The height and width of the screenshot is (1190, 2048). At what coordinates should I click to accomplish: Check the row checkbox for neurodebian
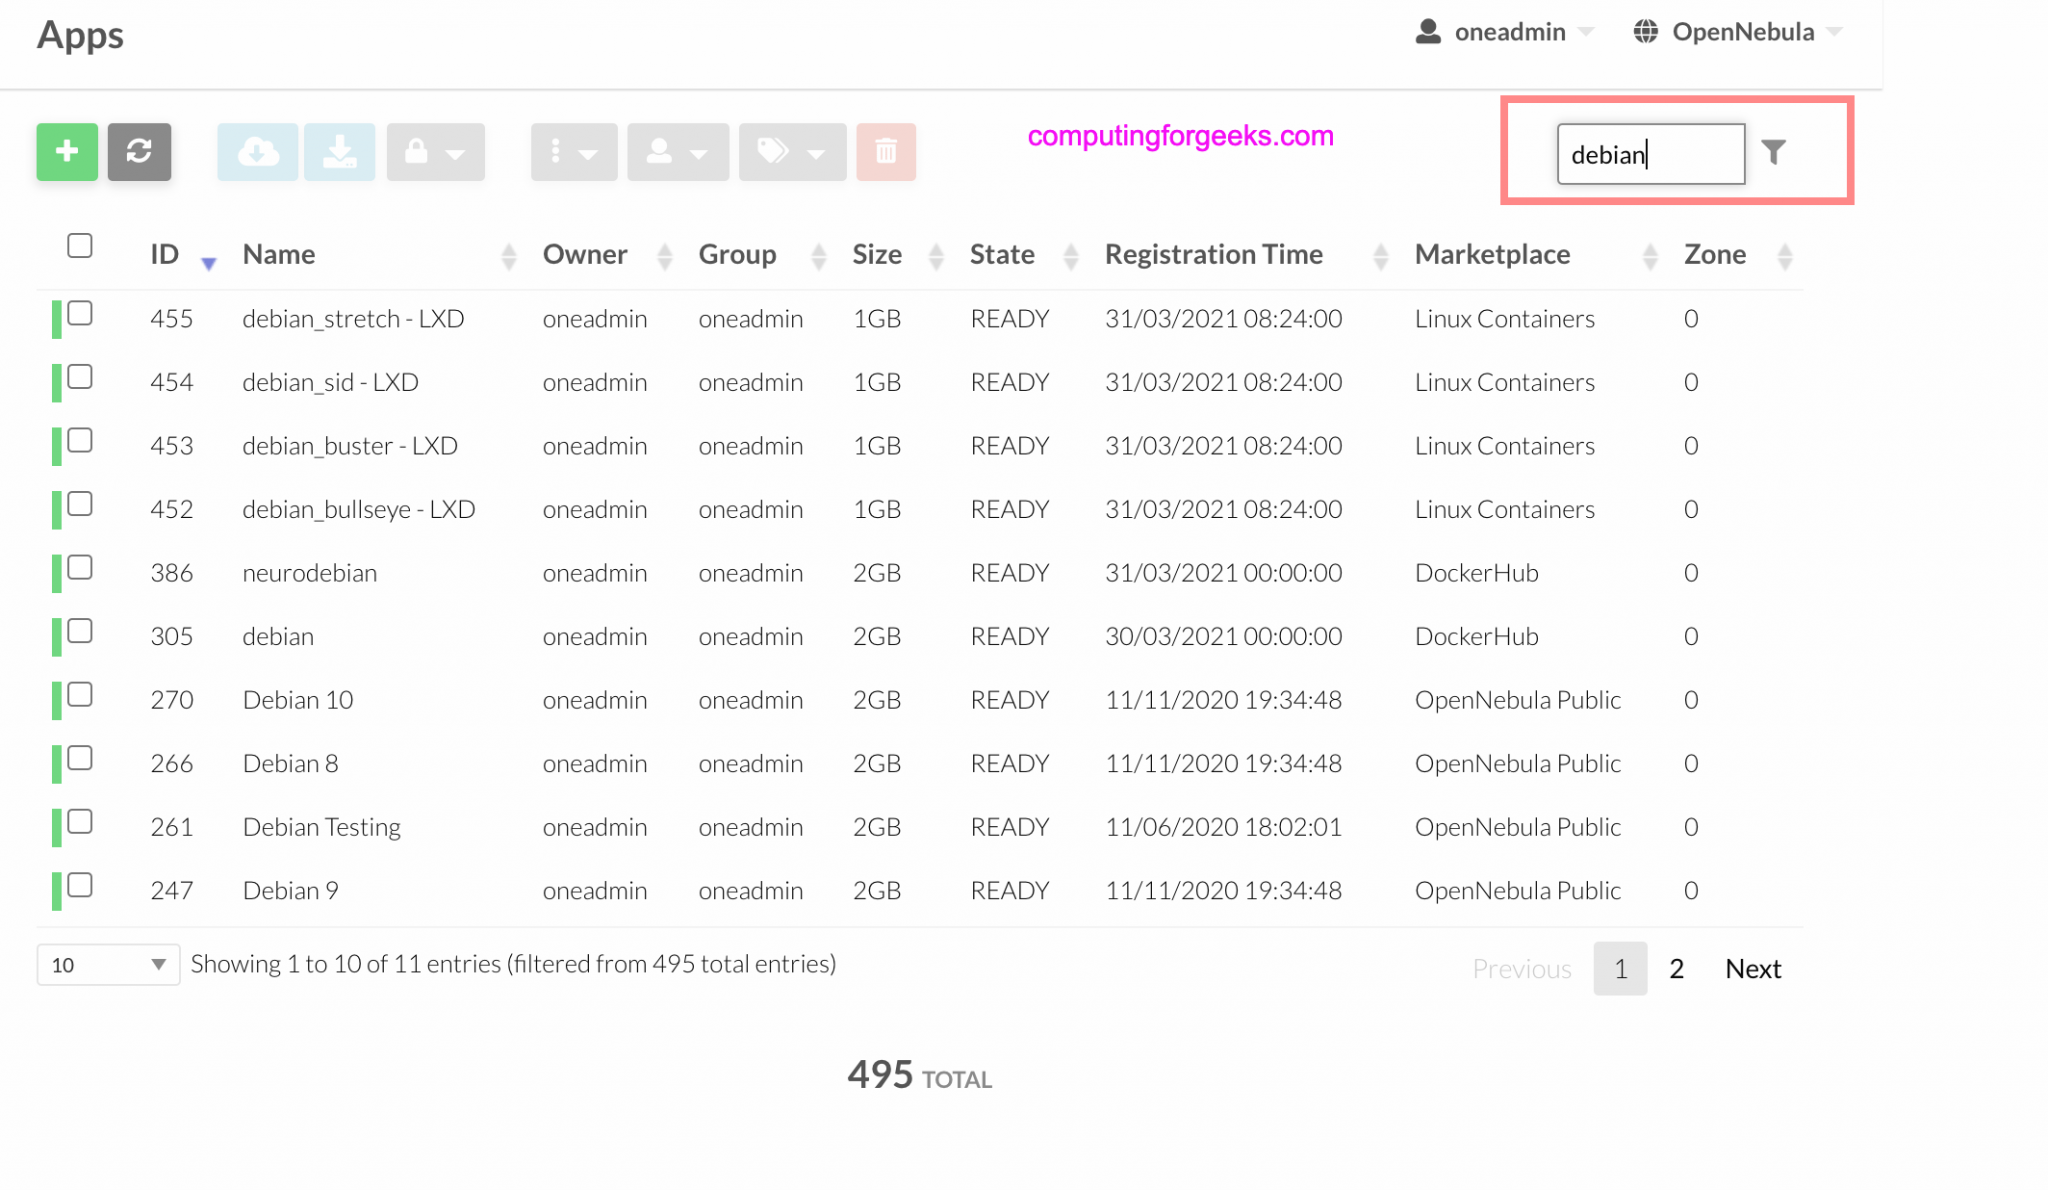point(80,569)
